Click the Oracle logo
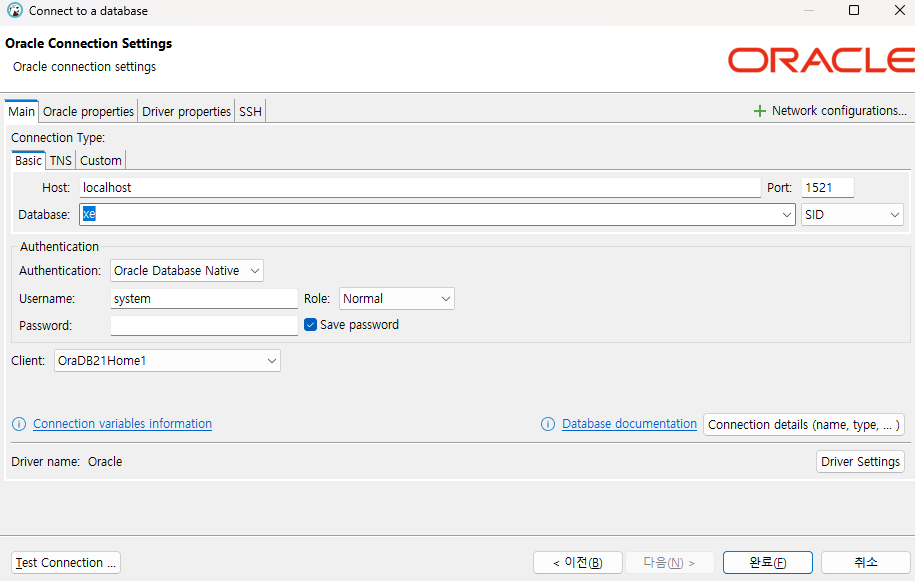Image resolution: width=915 pixels, height=581 pixels. point(821,60)
